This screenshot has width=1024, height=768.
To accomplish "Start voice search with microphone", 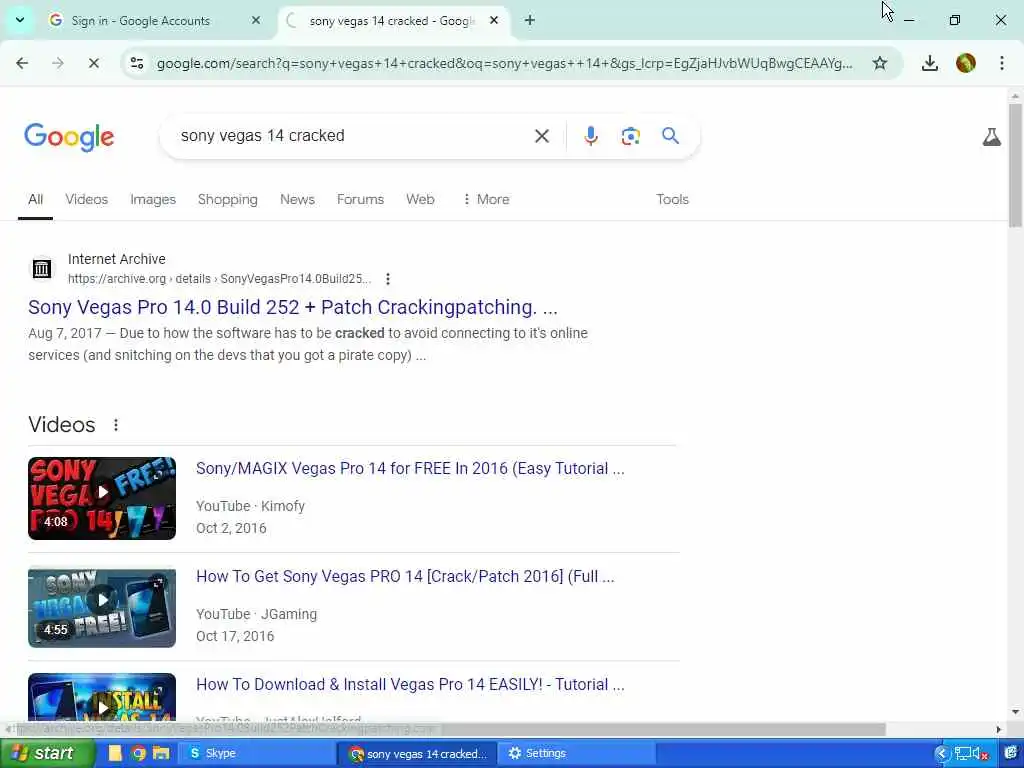I will click(590, 136).
